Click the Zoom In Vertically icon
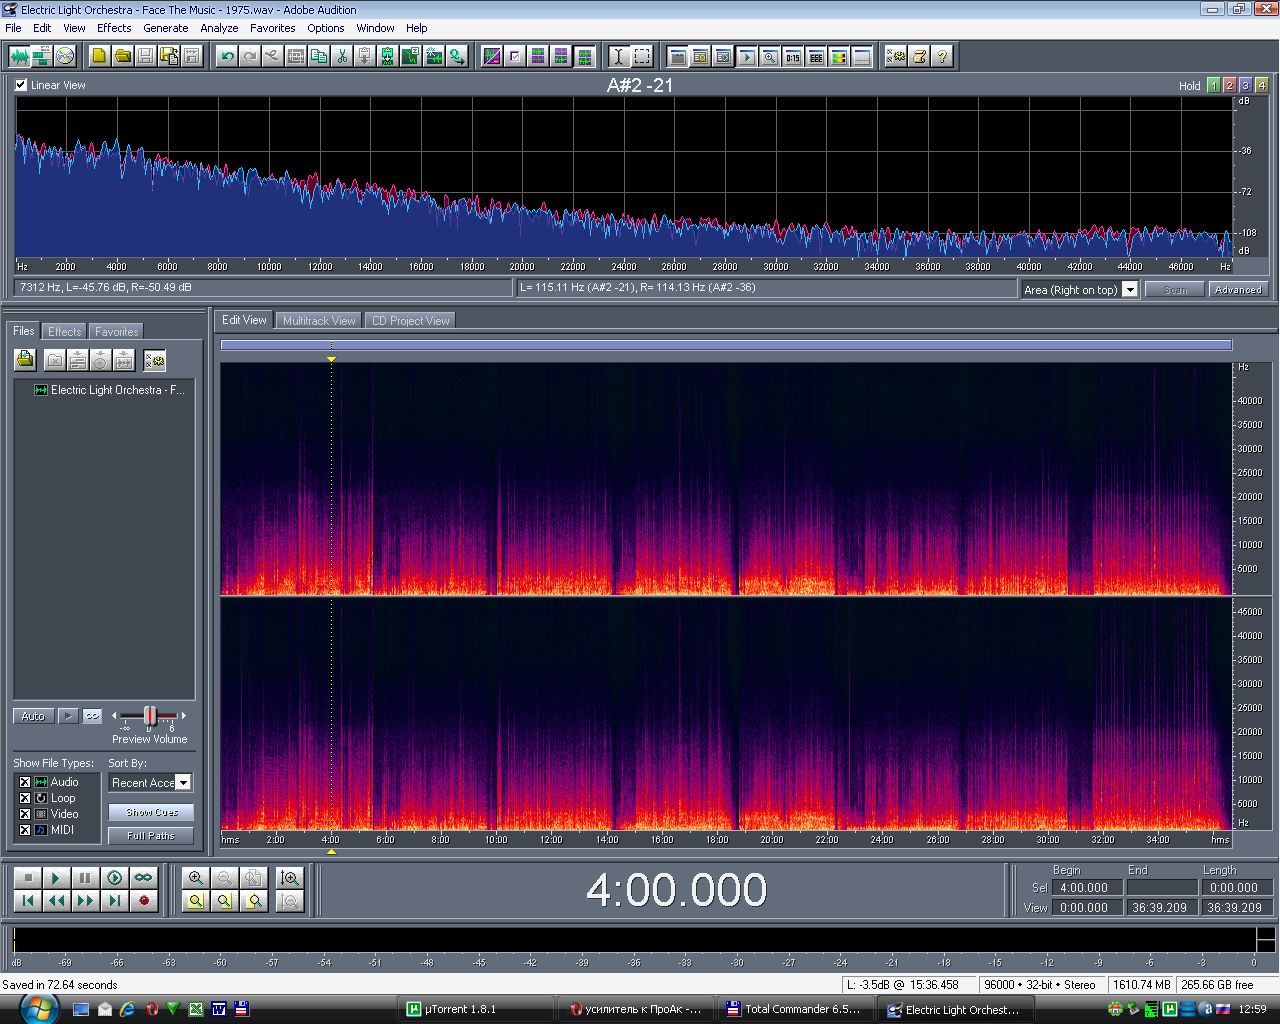This screenshot has width=1280, height=1024. point(290,878)
